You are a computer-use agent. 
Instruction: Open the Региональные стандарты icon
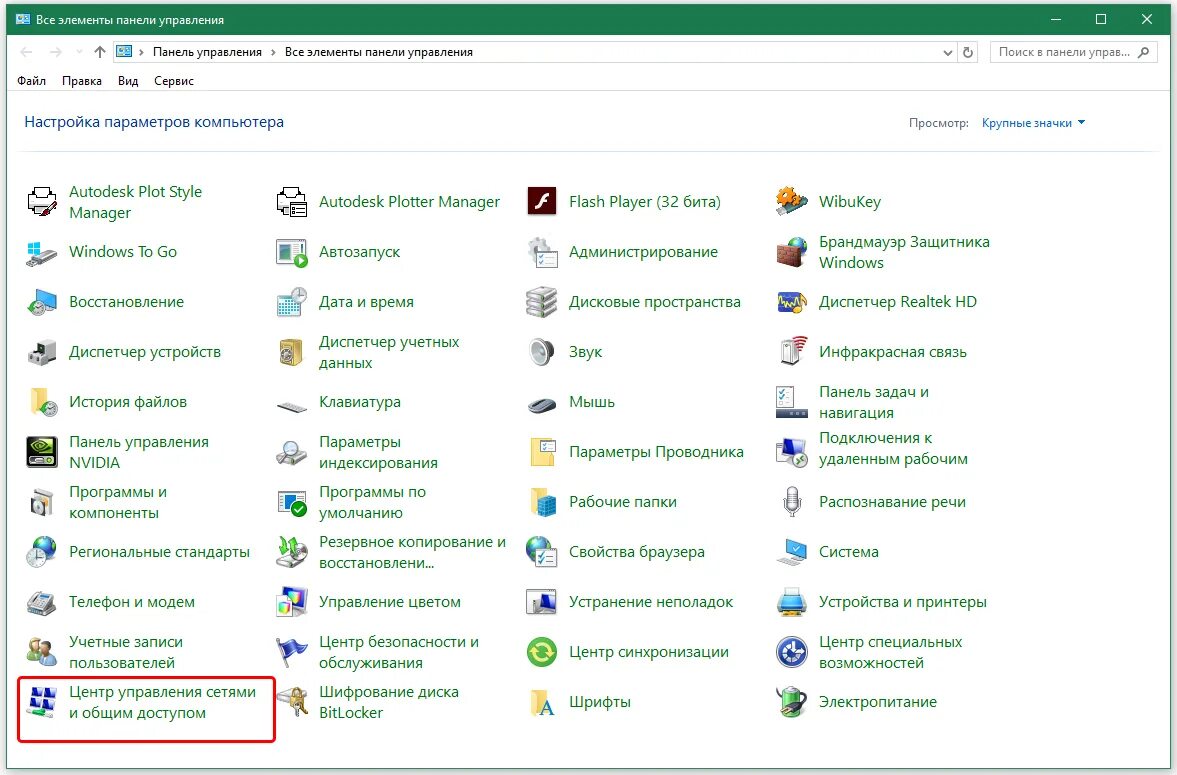[x=42, y=552]
